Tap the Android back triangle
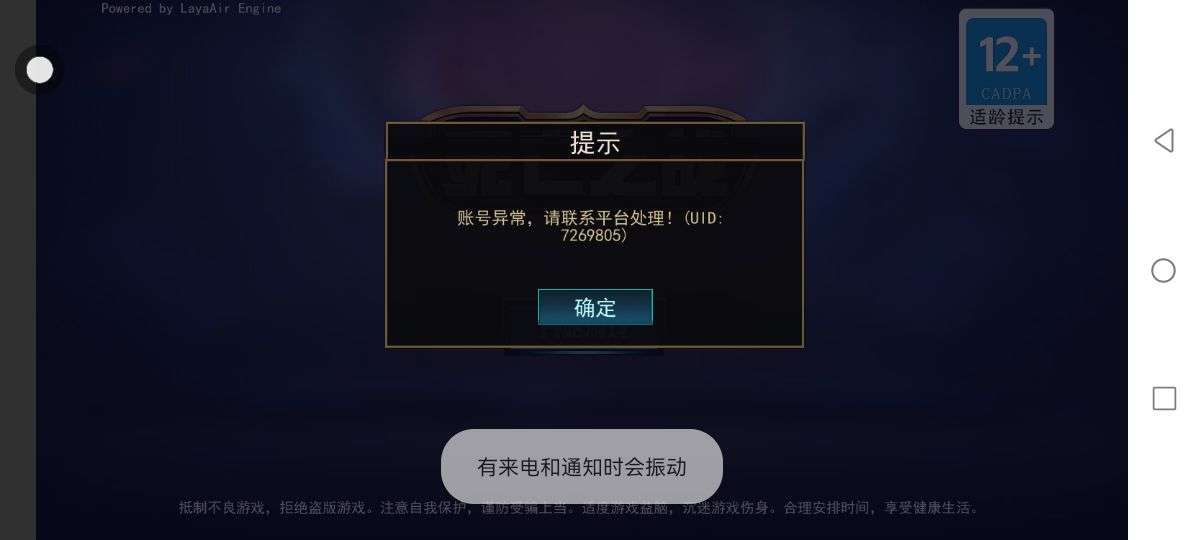 pos(1163,141)
